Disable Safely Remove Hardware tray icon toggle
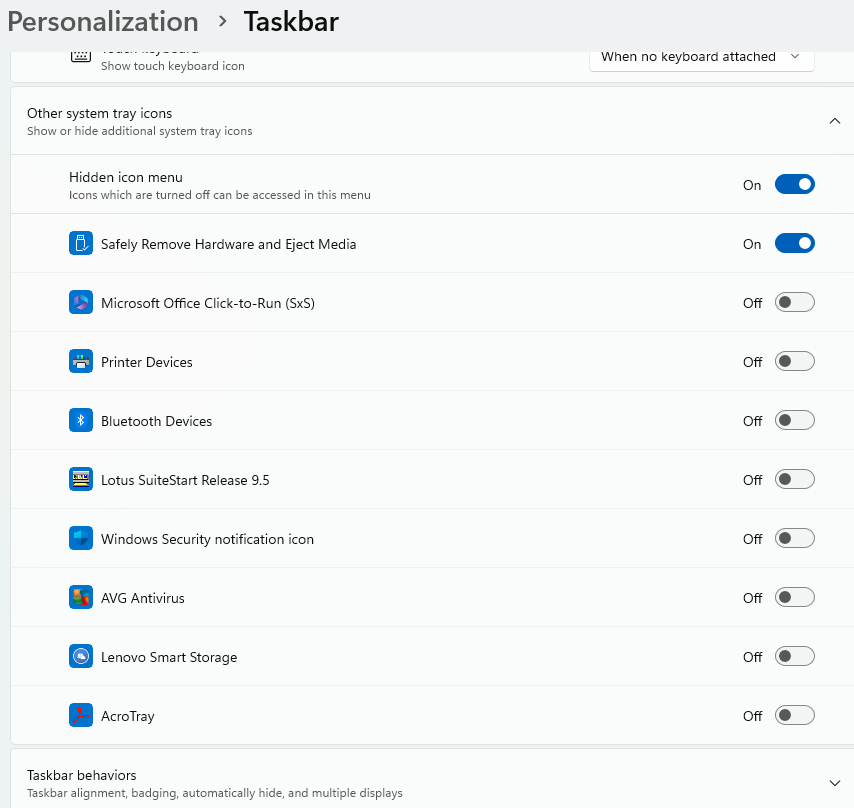Viewport: 854px width, 808px height. pos(795,243)
